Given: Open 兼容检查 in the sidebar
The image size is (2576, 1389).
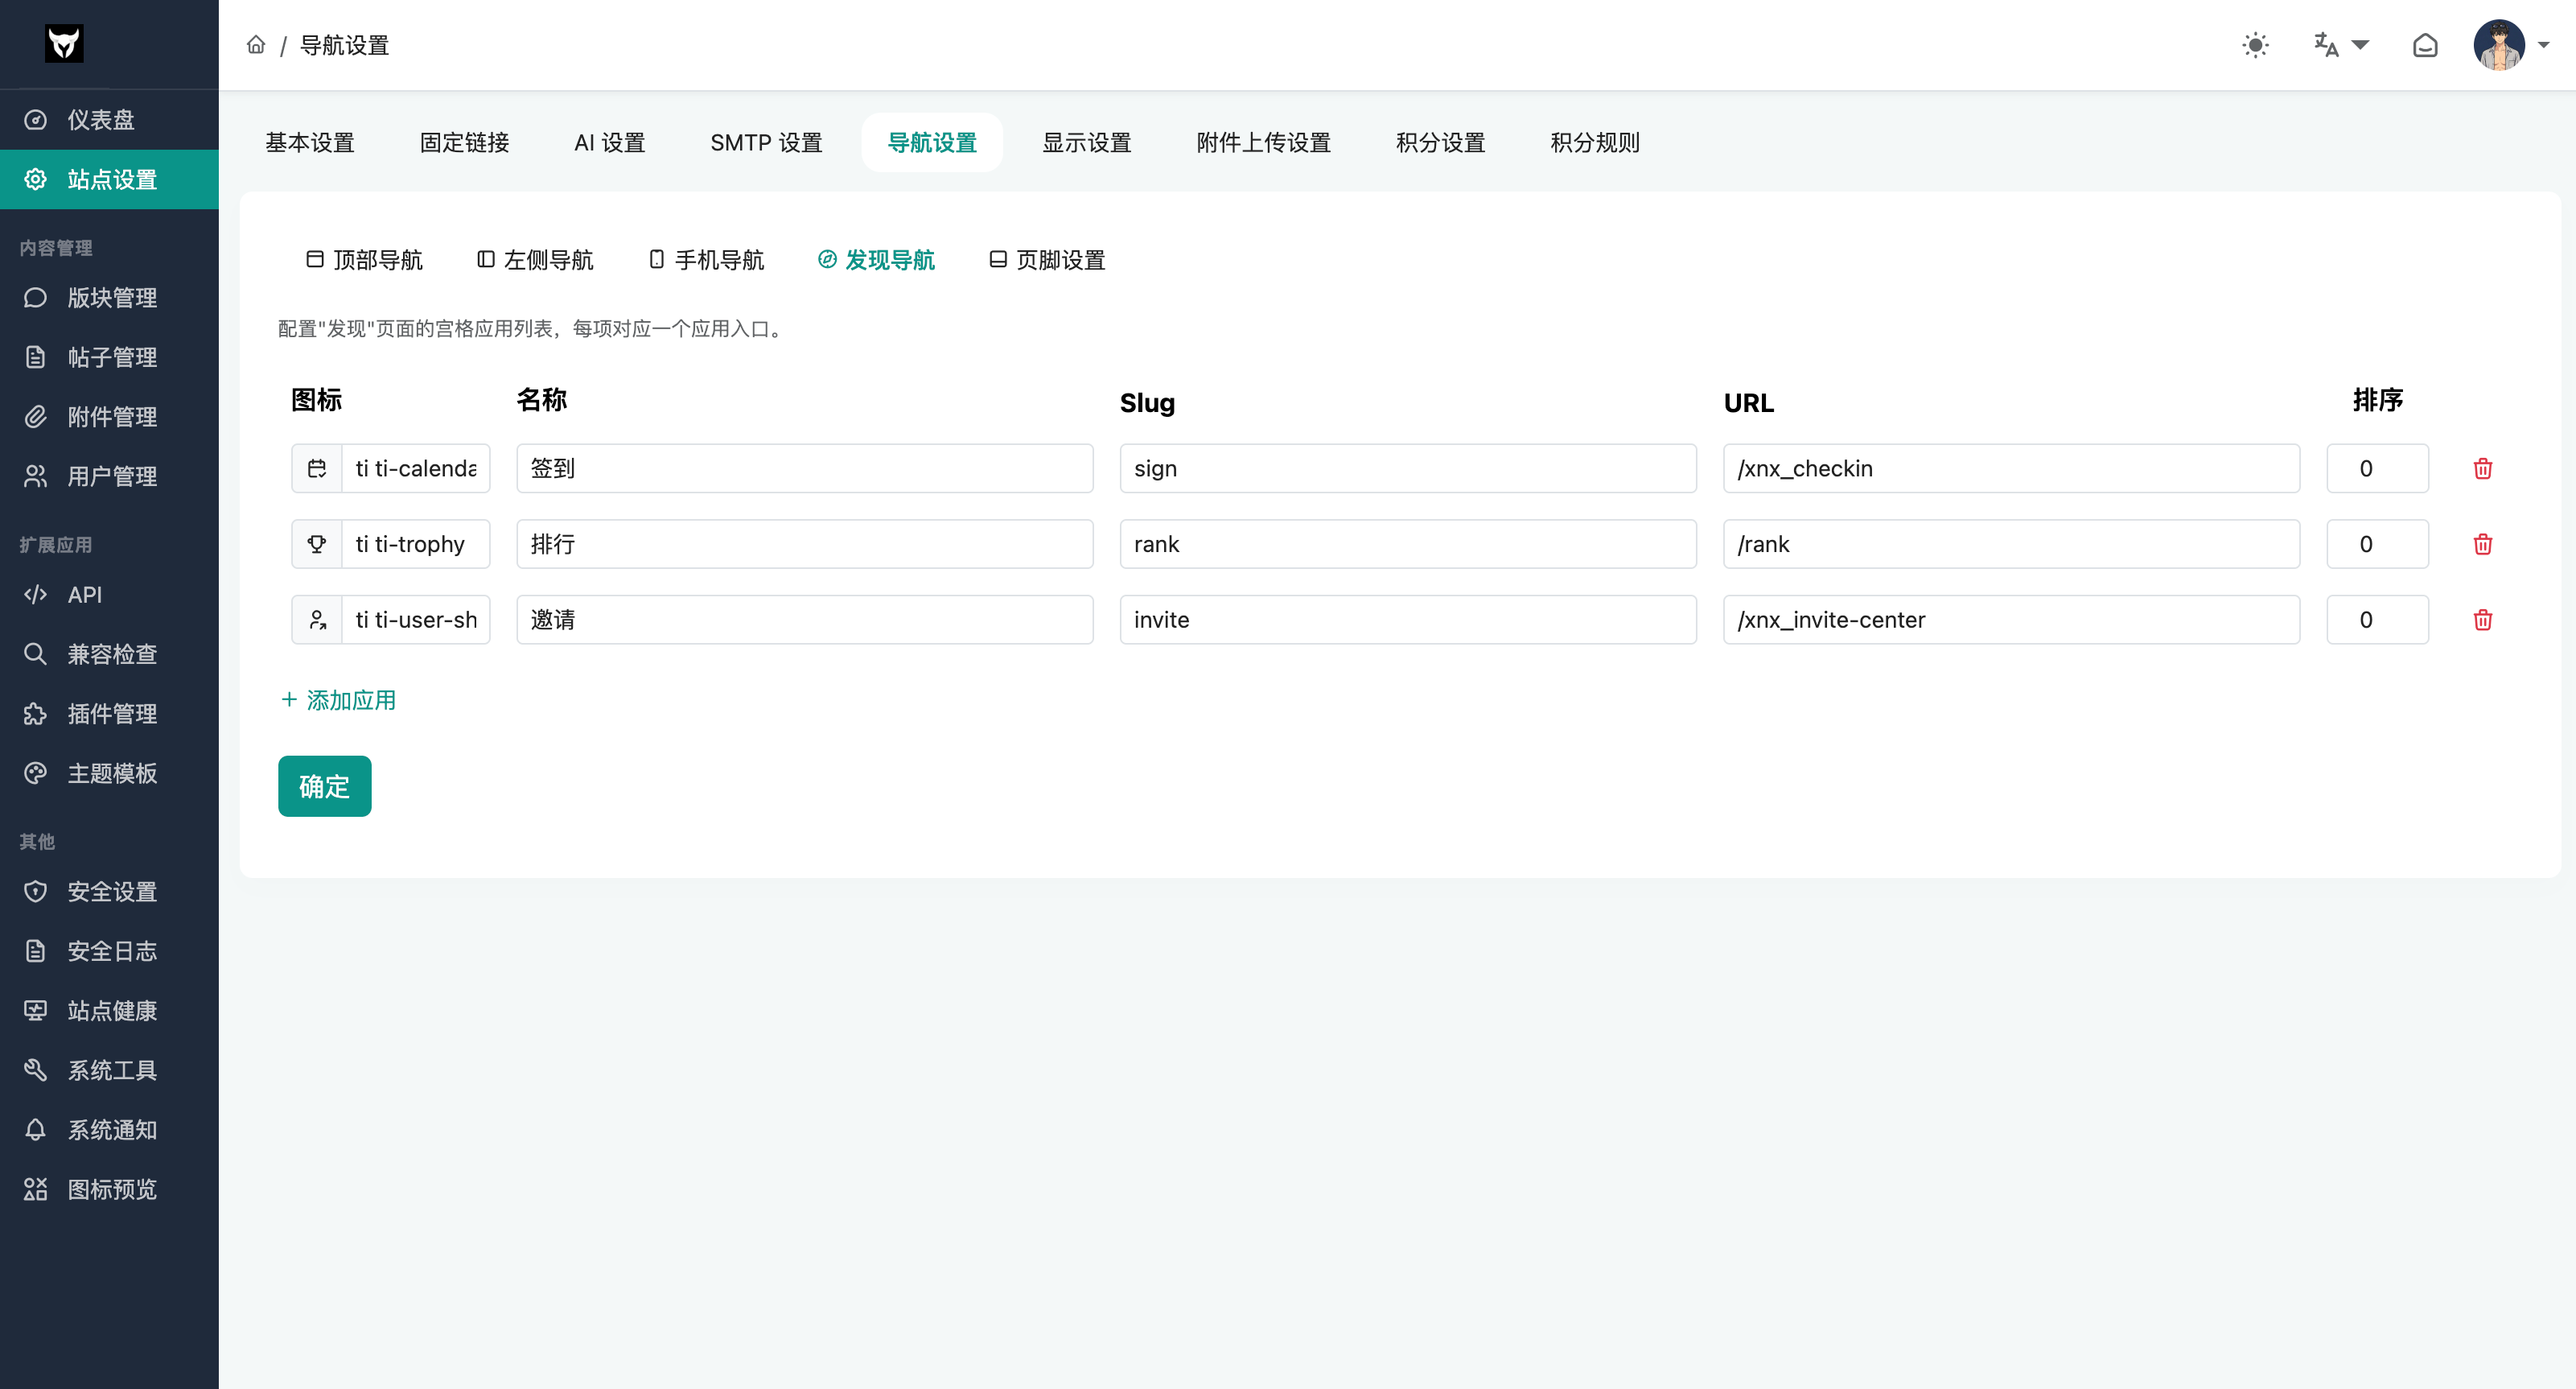Looking at the screenshot, I should point(109,654).
